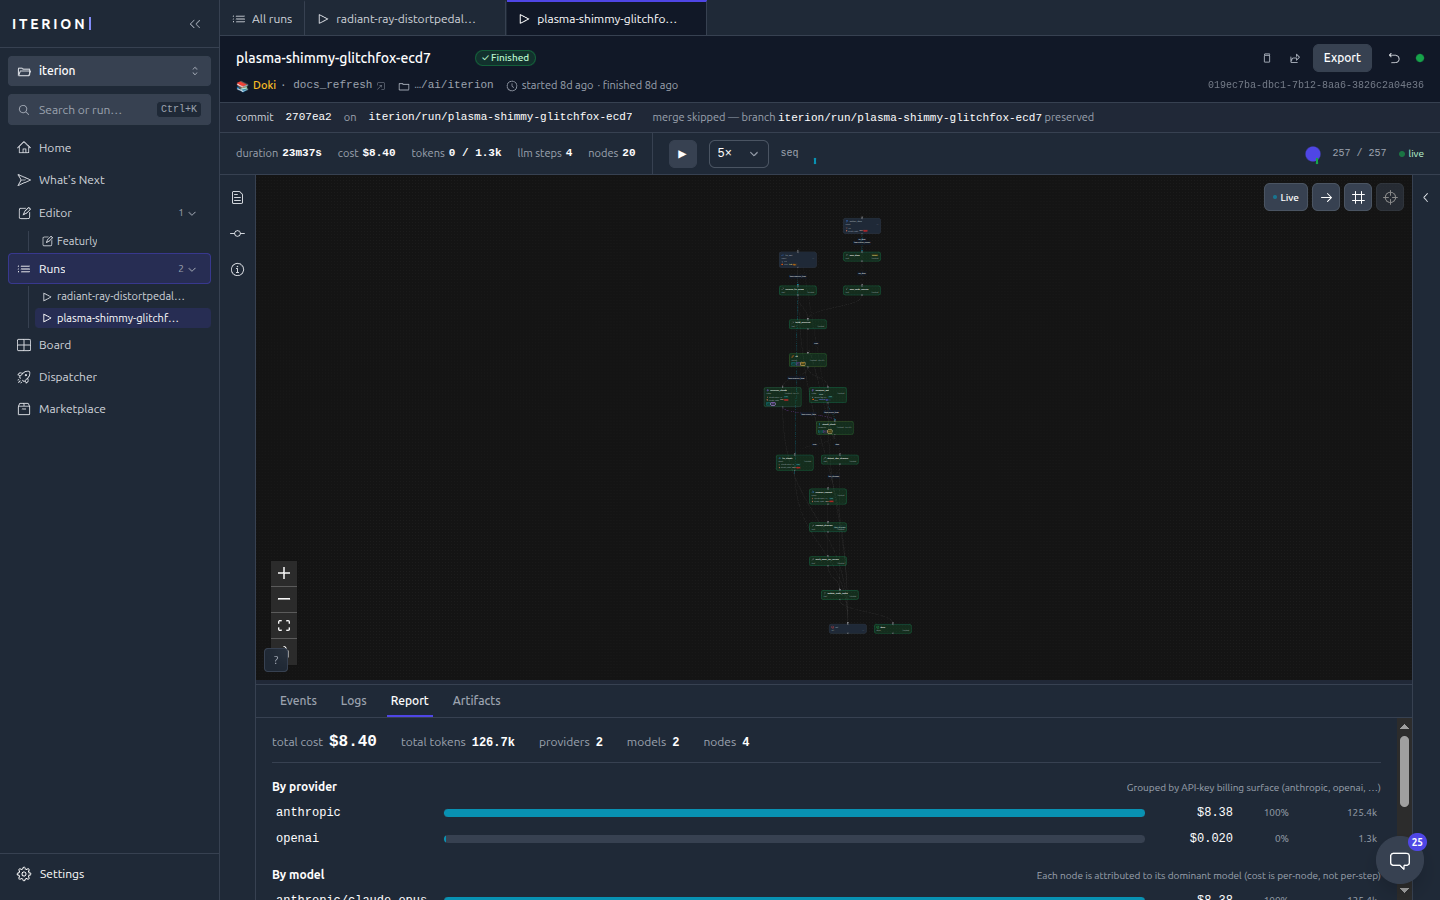Open the commit node icon left of canvas
Screen dimensions: 1440x900
(237, 234)
